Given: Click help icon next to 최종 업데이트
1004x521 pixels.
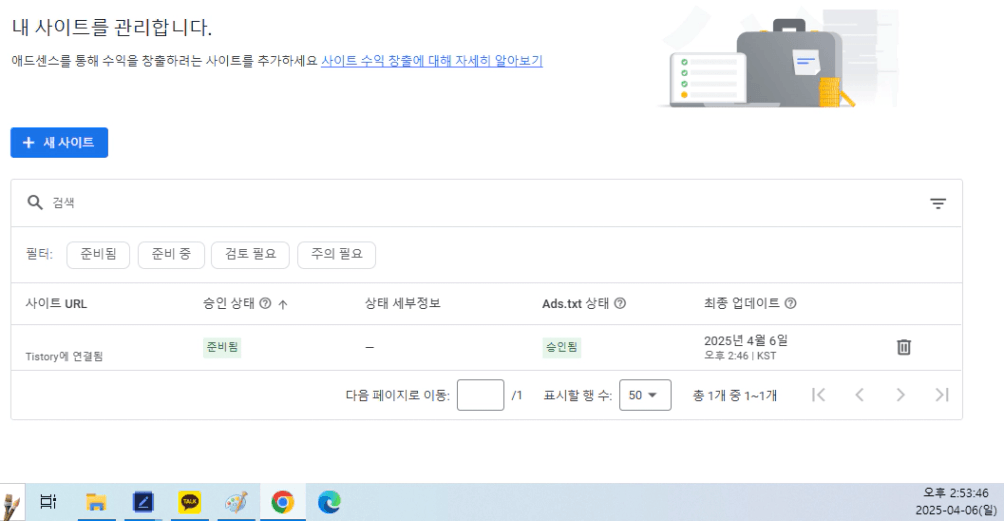Looking at the screenshot, I should (790, 303).
